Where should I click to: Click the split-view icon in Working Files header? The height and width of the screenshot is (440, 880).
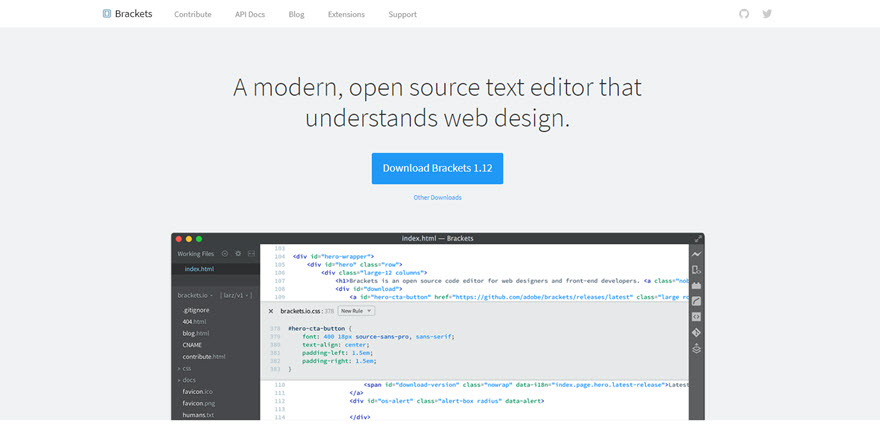251,254
